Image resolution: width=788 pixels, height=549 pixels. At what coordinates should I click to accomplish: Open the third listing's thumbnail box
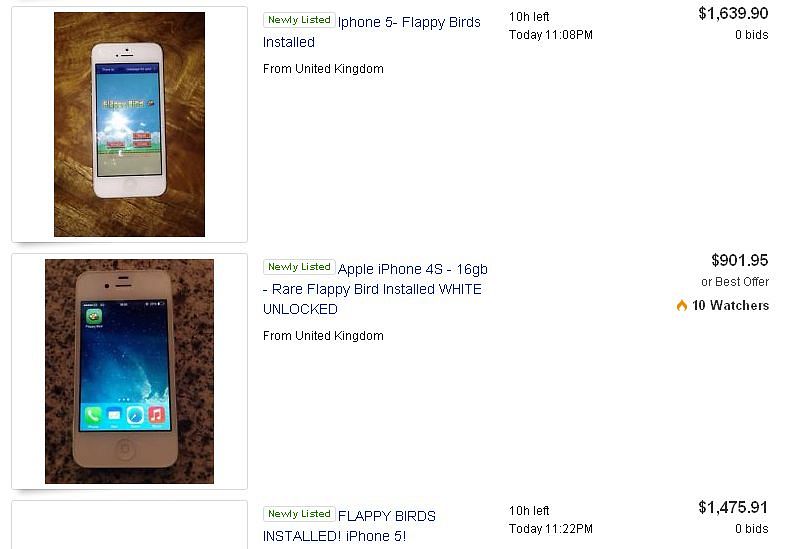tap(130, 525)
